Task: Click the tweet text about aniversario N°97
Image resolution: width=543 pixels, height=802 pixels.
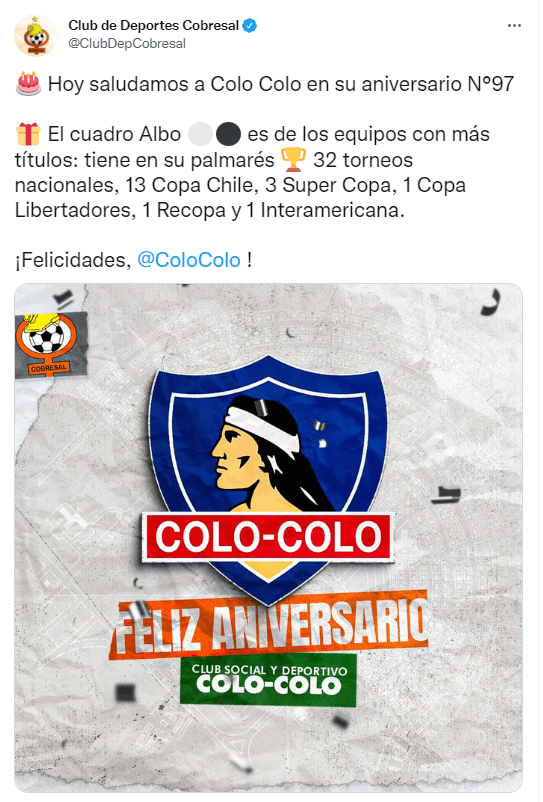Action: click(281, 84)
